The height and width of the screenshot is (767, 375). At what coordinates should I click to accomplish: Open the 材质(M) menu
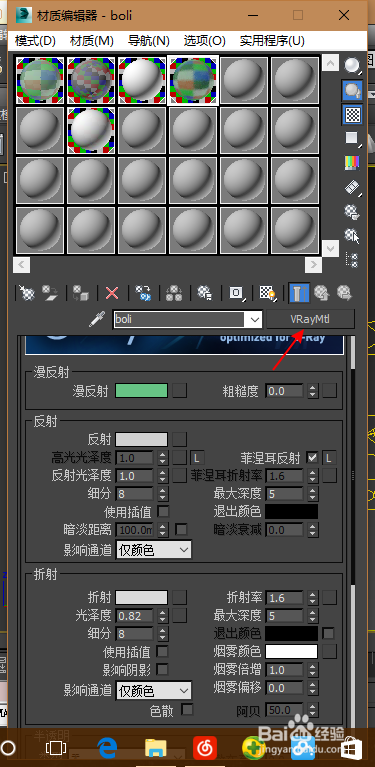click(92, 41)
